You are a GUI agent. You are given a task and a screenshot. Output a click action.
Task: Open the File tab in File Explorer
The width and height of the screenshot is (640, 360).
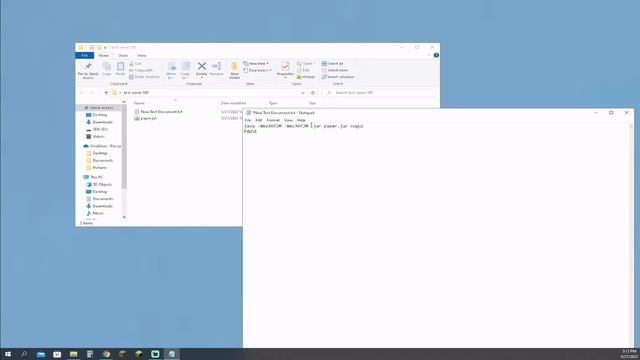coord(84,56)
